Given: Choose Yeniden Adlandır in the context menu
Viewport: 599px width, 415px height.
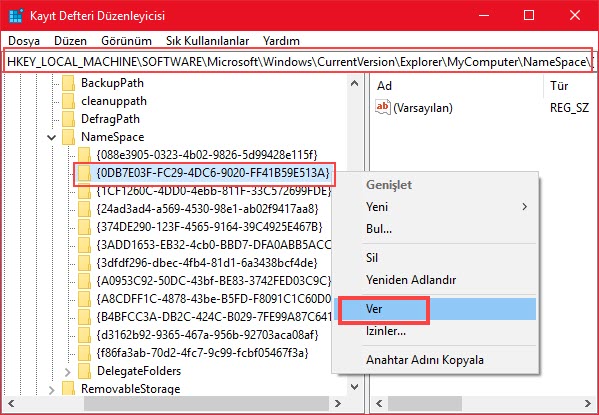Looking at the screenshot, I should [435, 280].
